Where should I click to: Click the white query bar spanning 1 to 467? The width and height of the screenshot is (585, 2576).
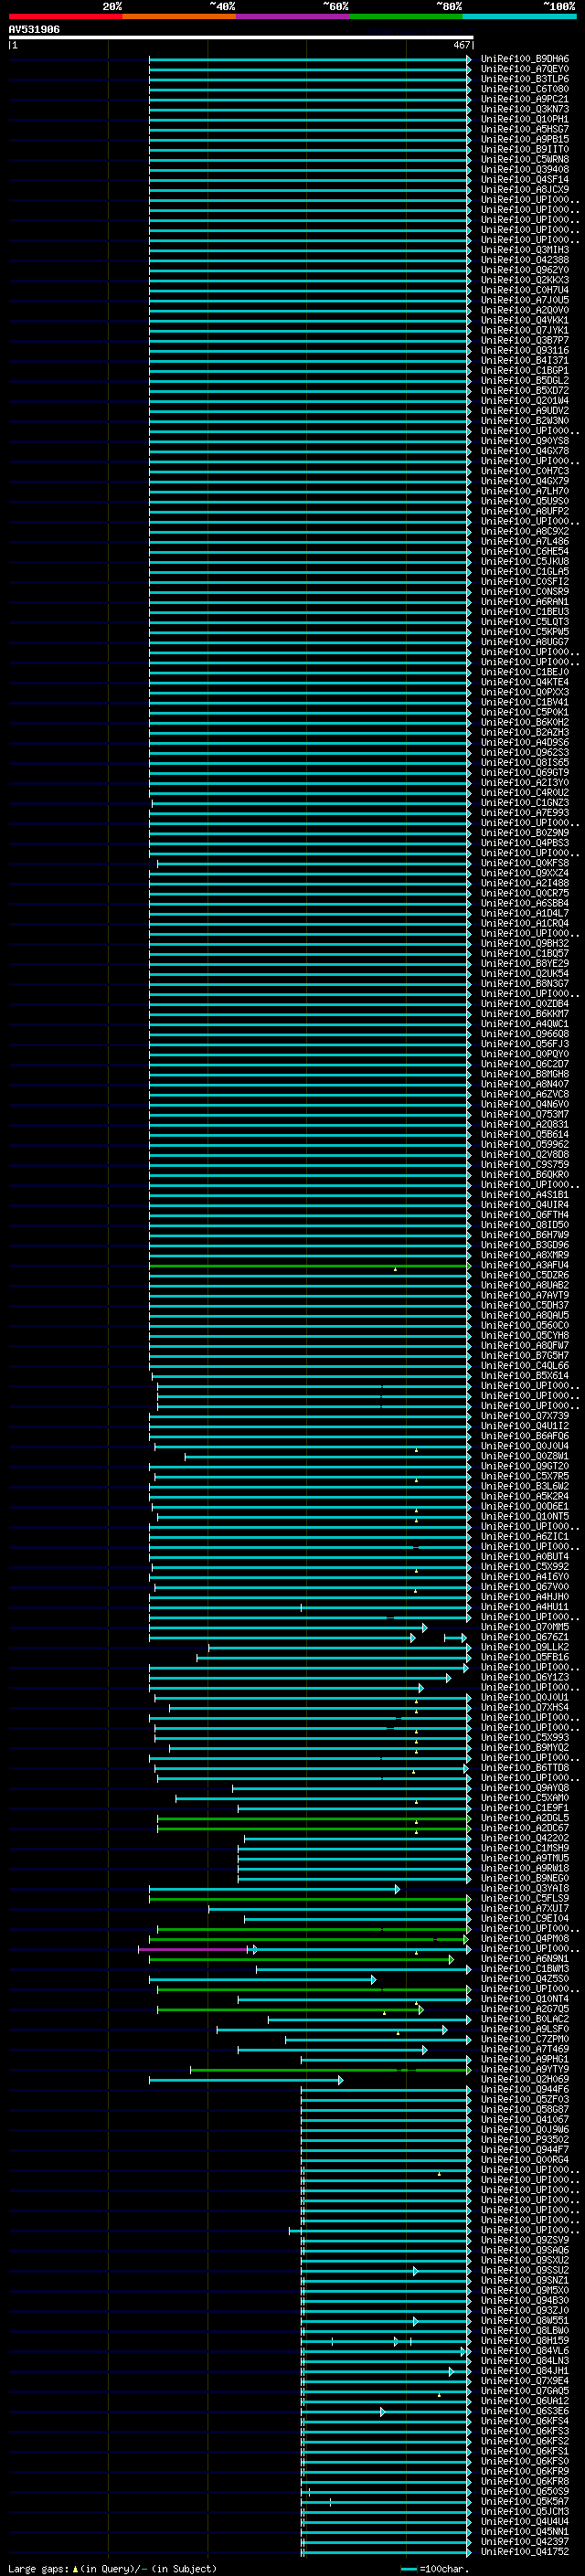point(241,38)
